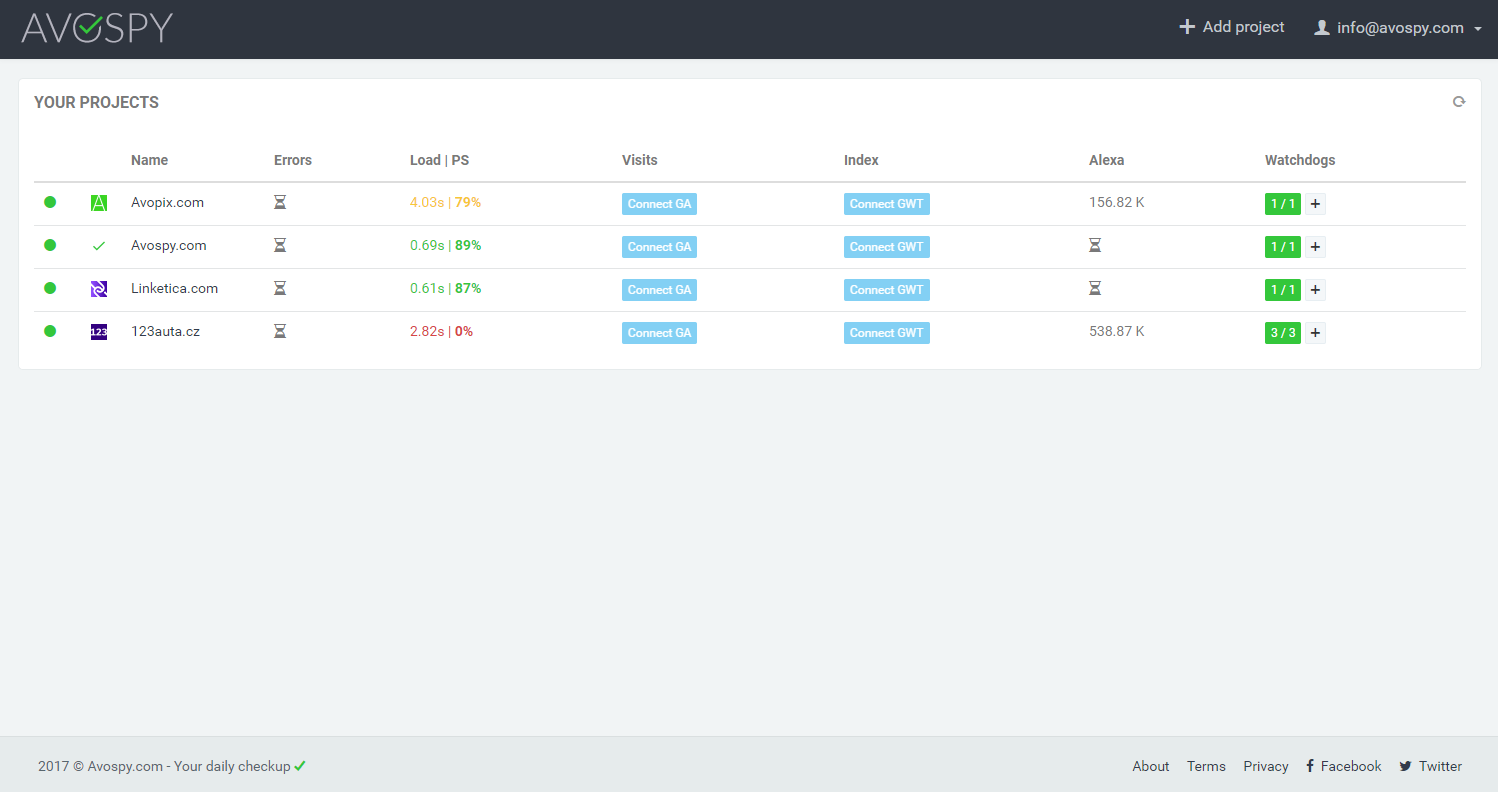Click the 156.82 K Alexa value
The image size is (1498, 792).
coord(1117,202)
